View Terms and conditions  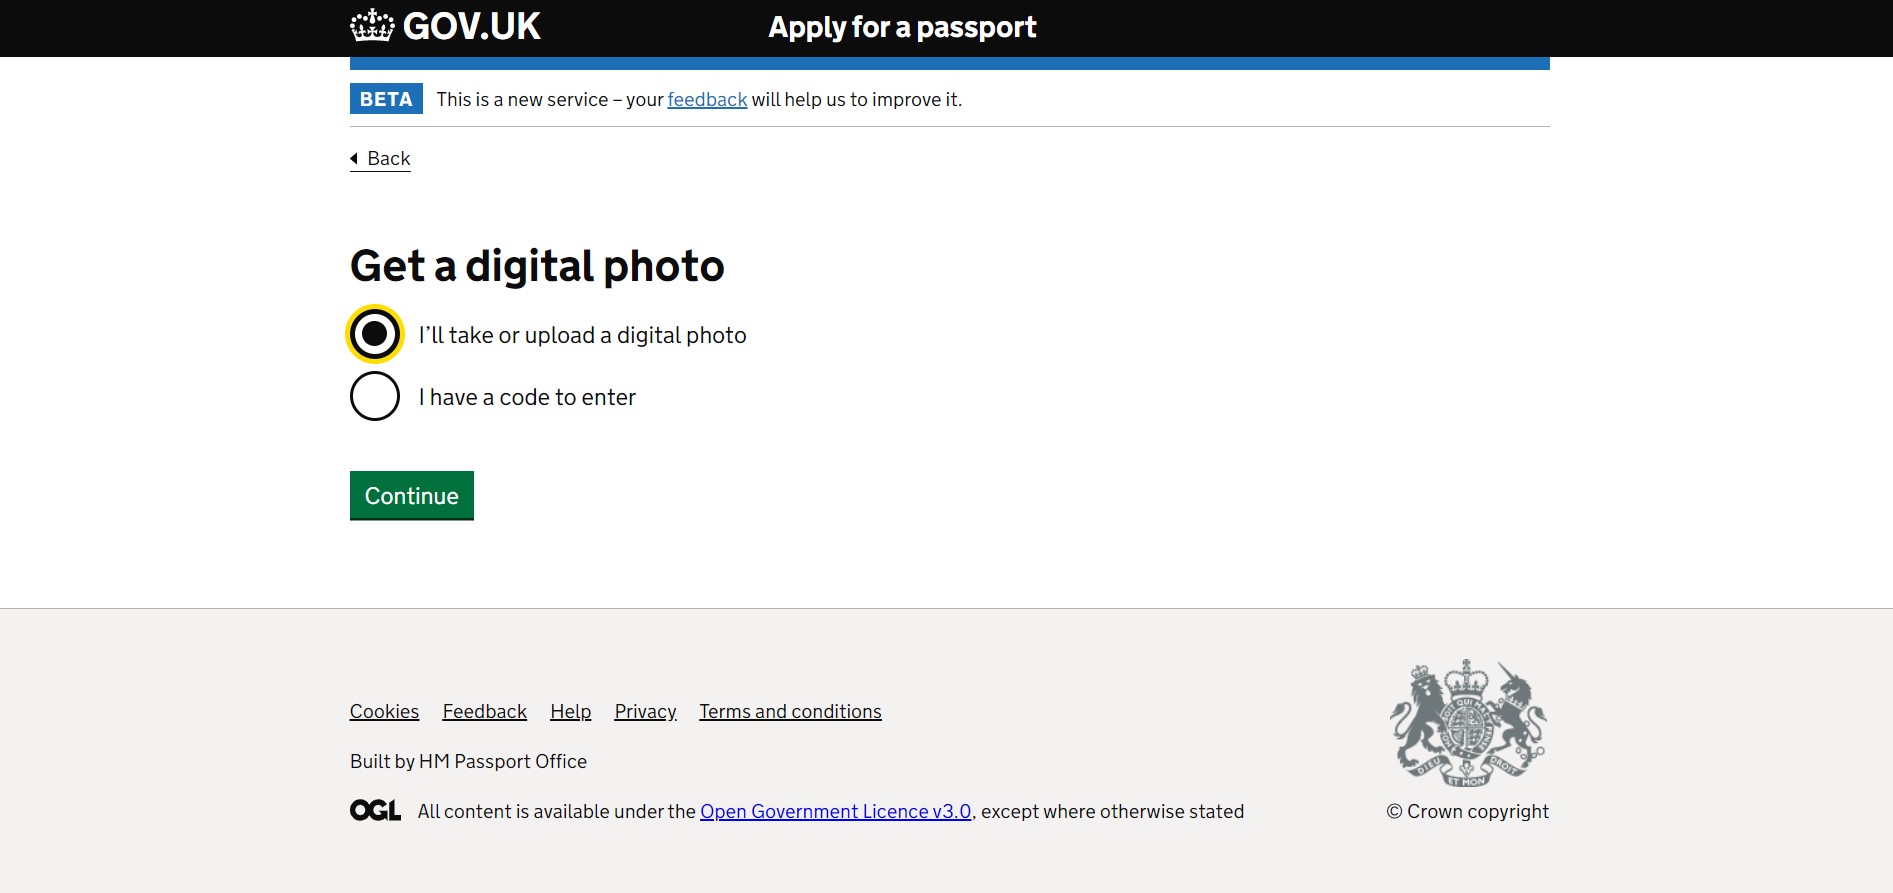click(x=790, y=712)
